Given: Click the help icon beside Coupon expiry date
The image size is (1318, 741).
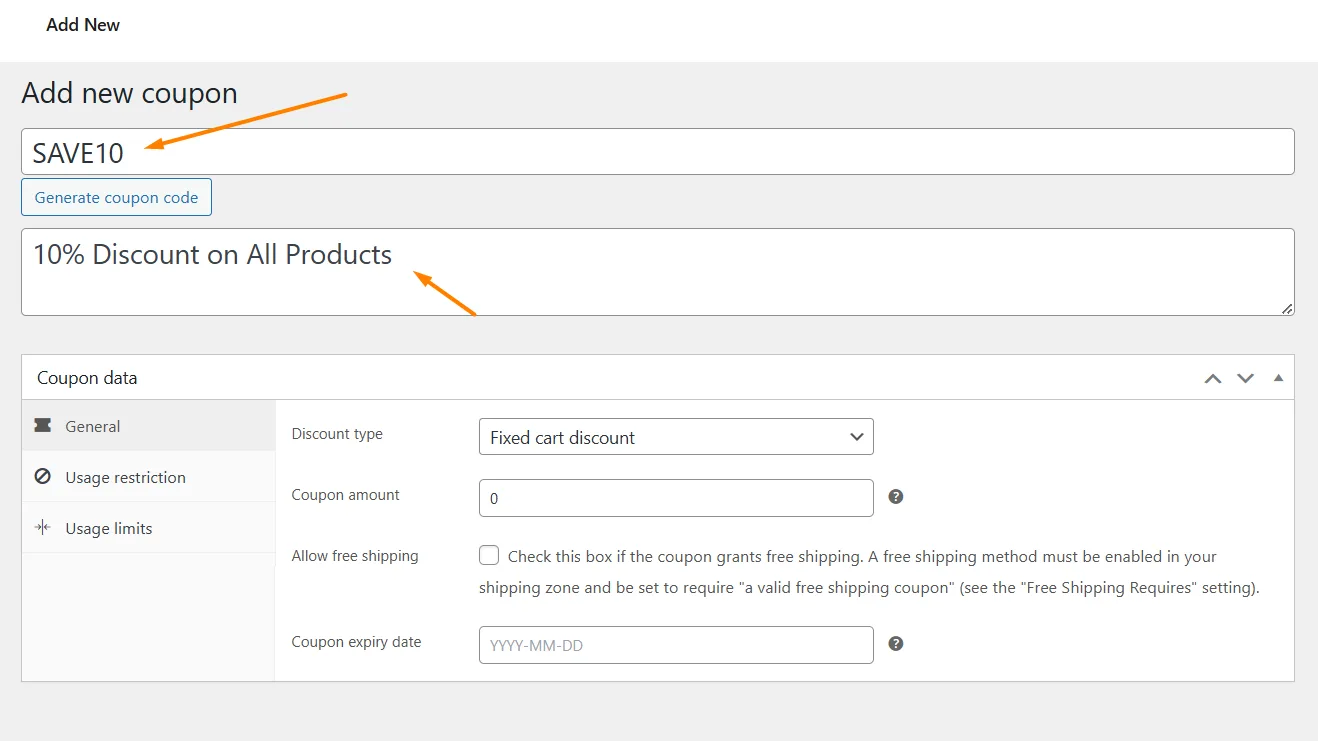Looking at the screenshot, I should [x=896, y=643].
